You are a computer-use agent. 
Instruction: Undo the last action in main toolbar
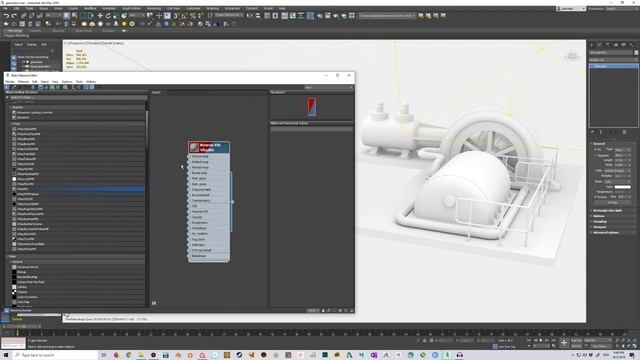(6, 16)
